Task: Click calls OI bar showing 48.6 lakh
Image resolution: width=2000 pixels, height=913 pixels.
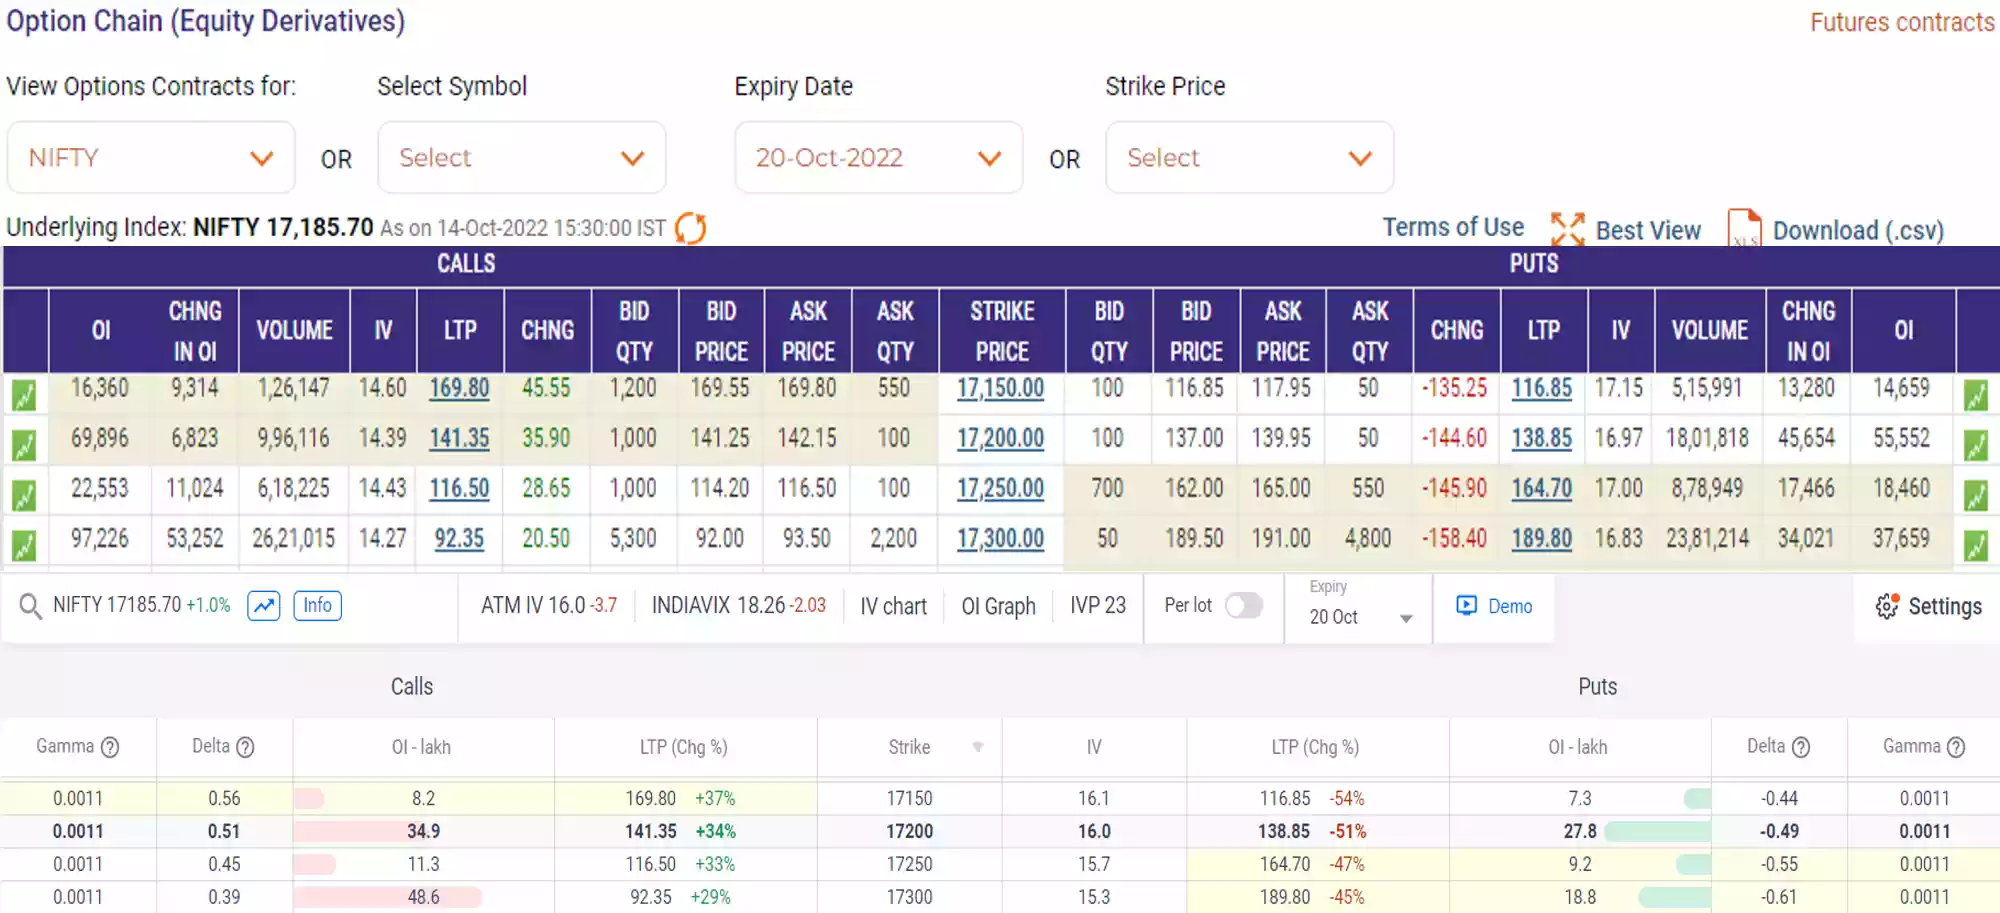Action: [388, 897]
